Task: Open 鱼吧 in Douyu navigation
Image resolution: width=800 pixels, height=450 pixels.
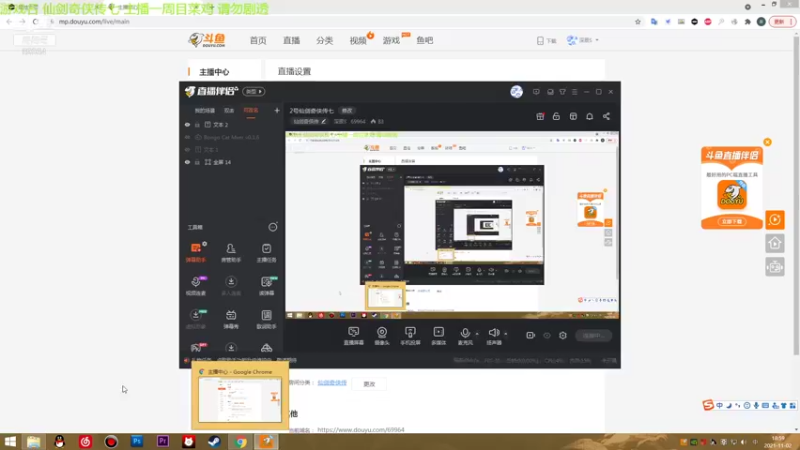Action: tap(424, 40)
